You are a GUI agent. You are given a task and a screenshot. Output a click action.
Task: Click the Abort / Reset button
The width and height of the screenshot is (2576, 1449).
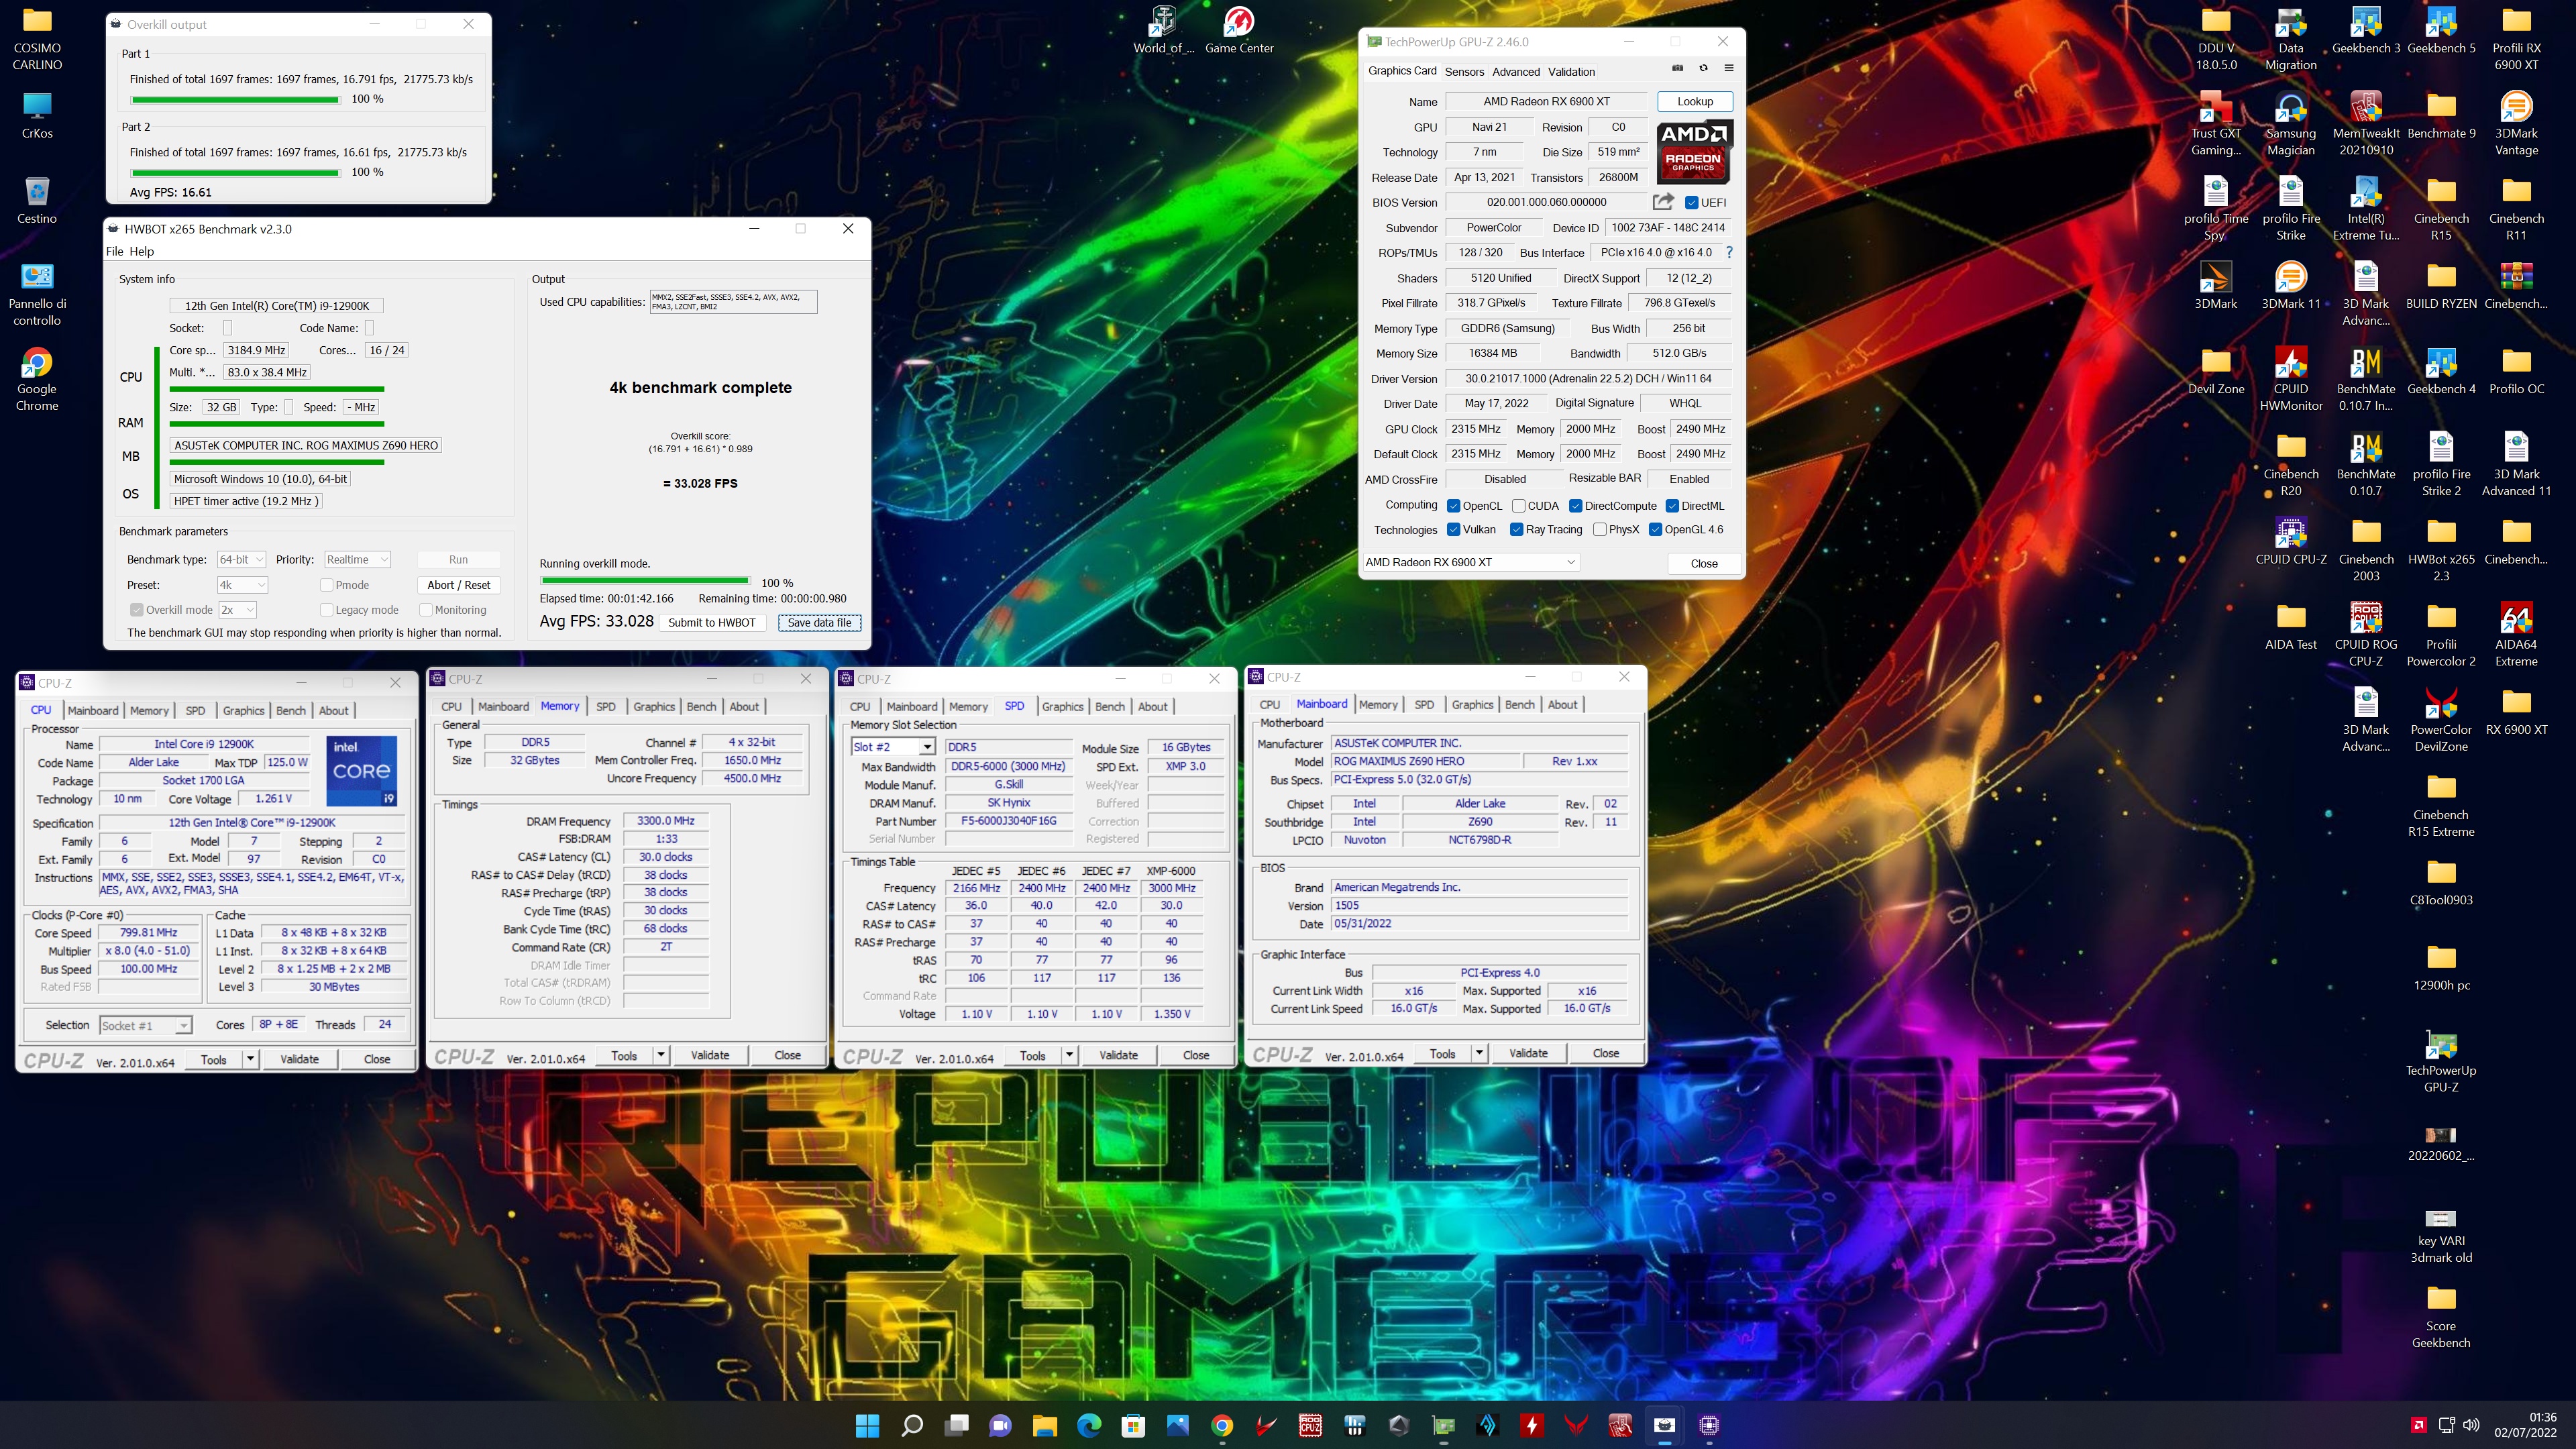(x=458, y=585)
